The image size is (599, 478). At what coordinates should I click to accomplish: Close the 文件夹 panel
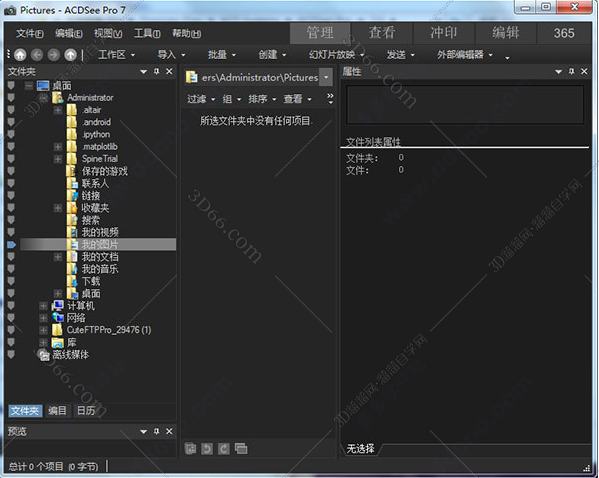[x=169, y=71]
